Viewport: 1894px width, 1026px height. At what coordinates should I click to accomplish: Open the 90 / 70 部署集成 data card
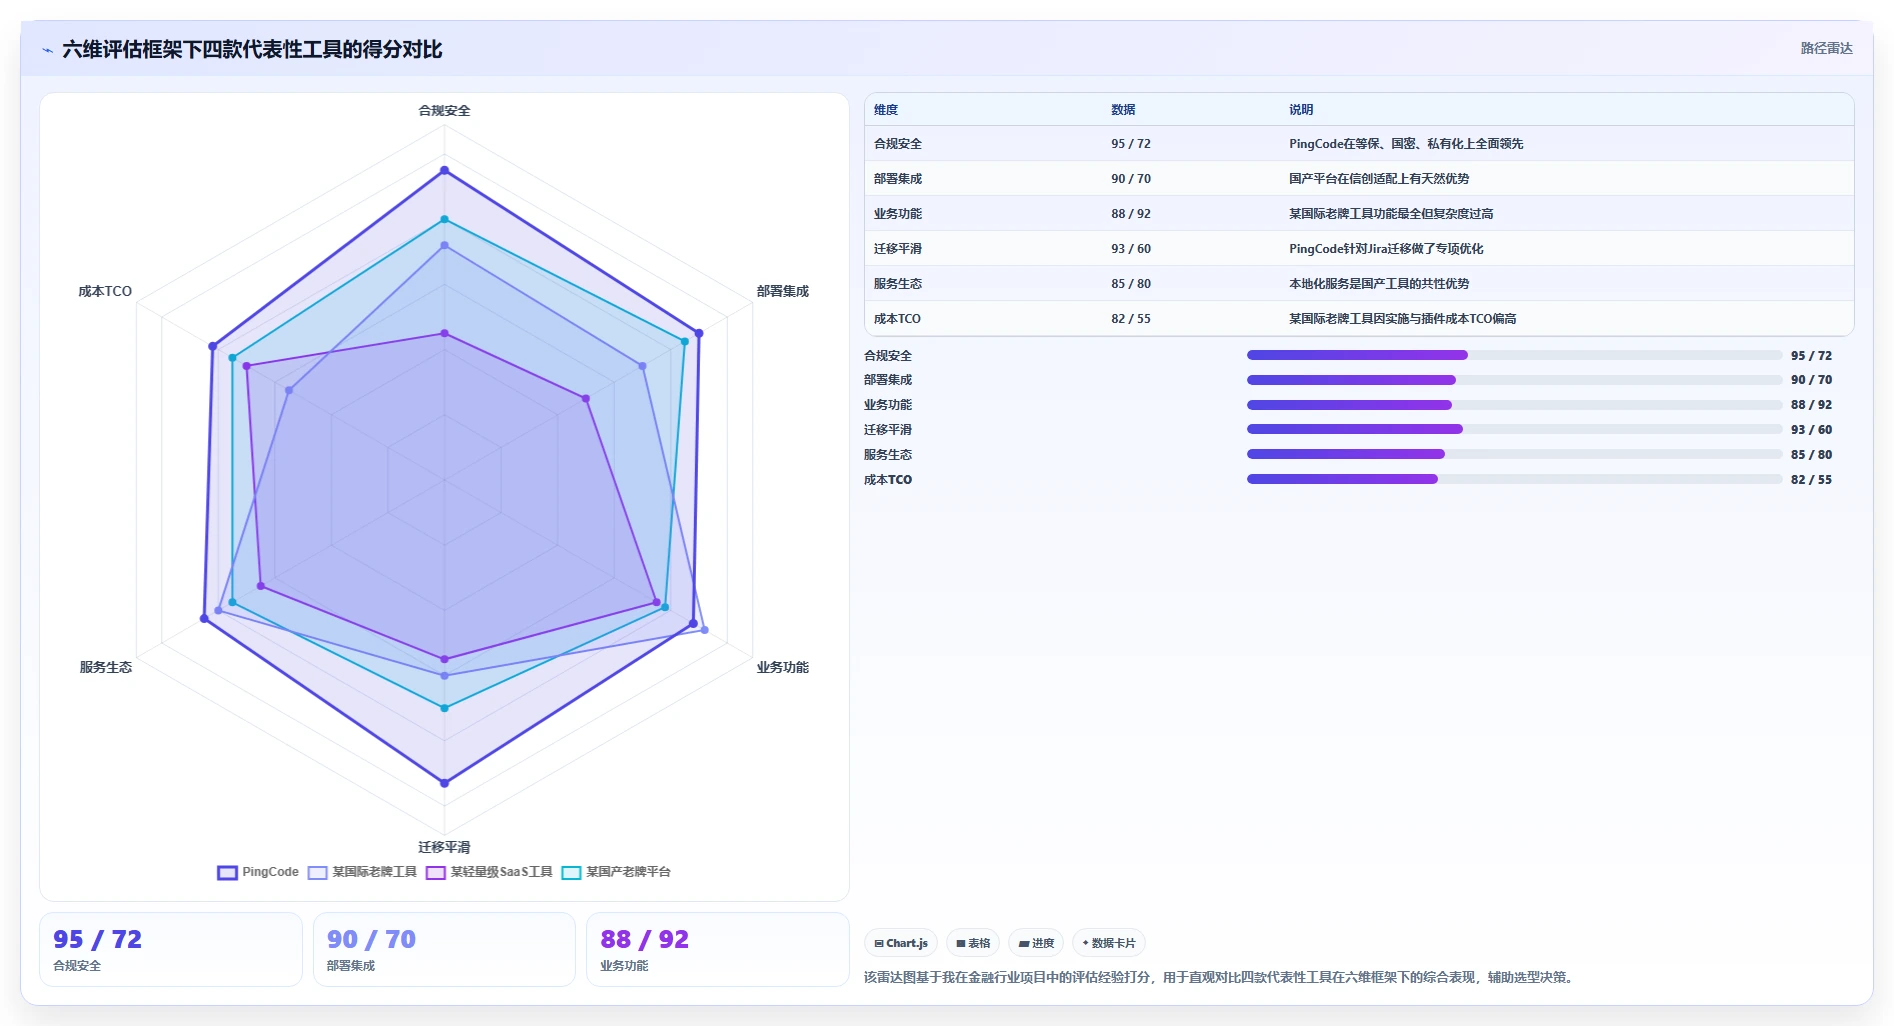point(444,949)
